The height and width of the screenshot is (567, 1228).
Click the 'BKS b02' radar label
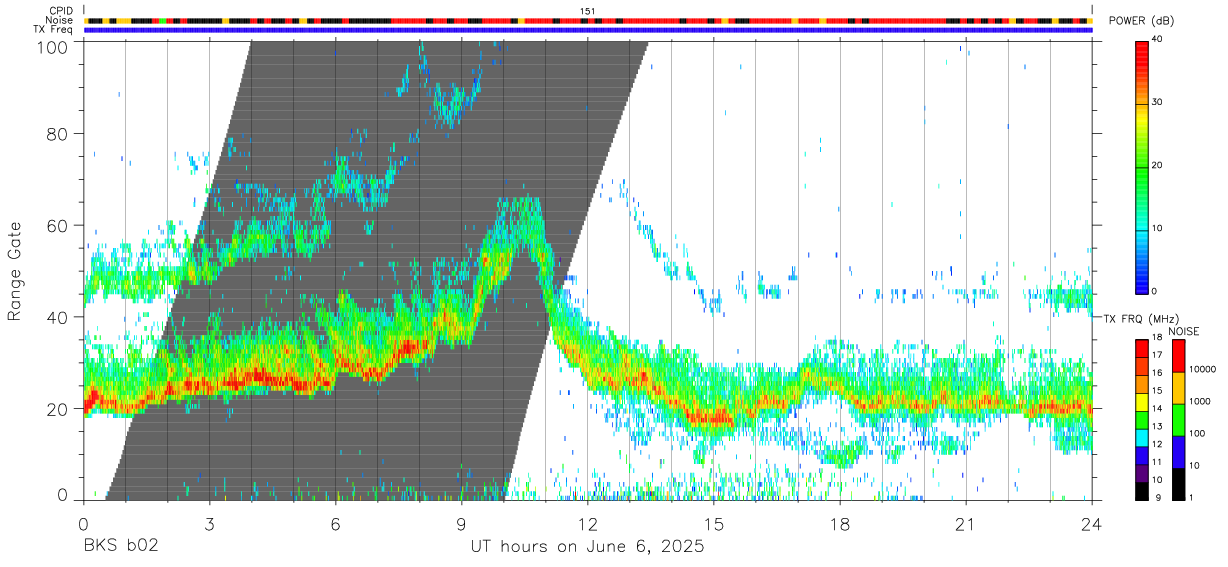pyautogui.click(x=120, y=547)
